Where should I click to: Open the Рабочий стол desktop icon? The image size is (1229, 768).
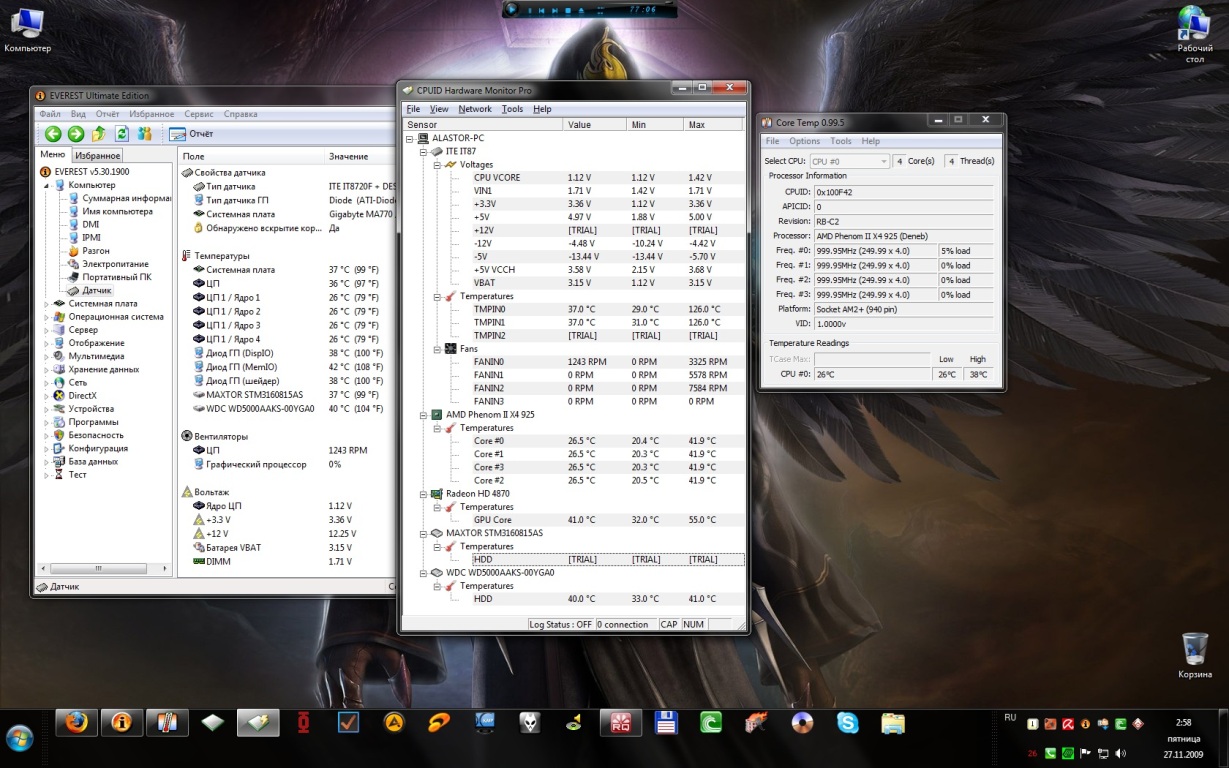1195,34
